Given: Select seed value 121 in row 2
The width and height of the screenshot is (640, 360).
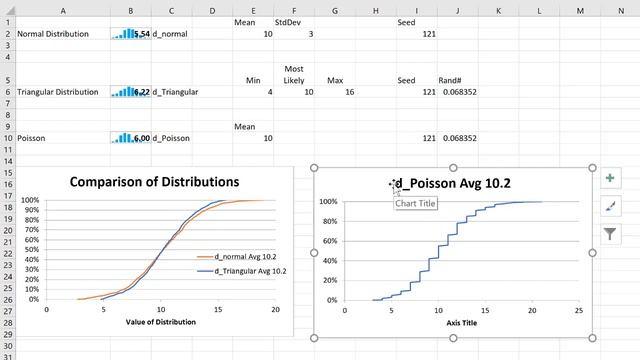Looking at the screenshot, I should (x=417, y=34).
